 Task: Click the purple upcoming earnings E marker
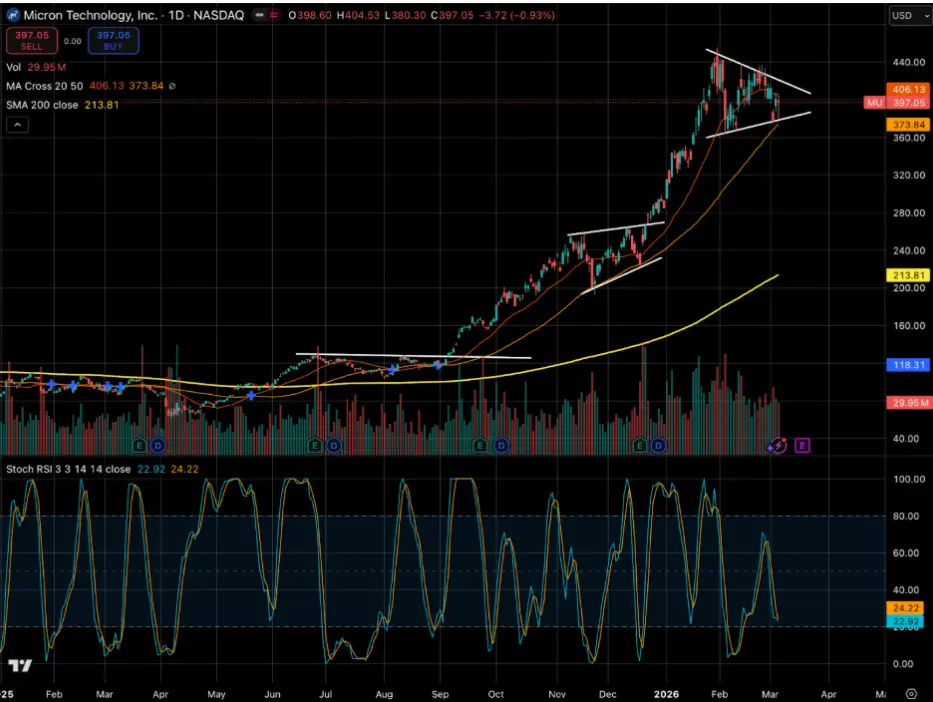click(x=802, y=445)
